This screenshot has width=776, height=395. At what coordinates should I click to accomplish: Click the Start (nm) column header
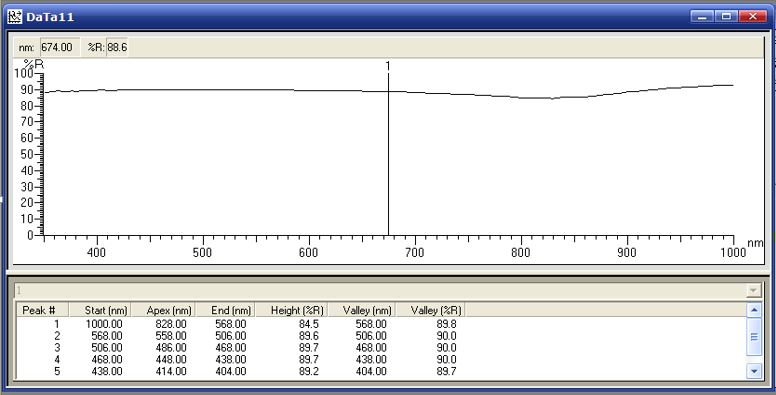pos(100,310)
